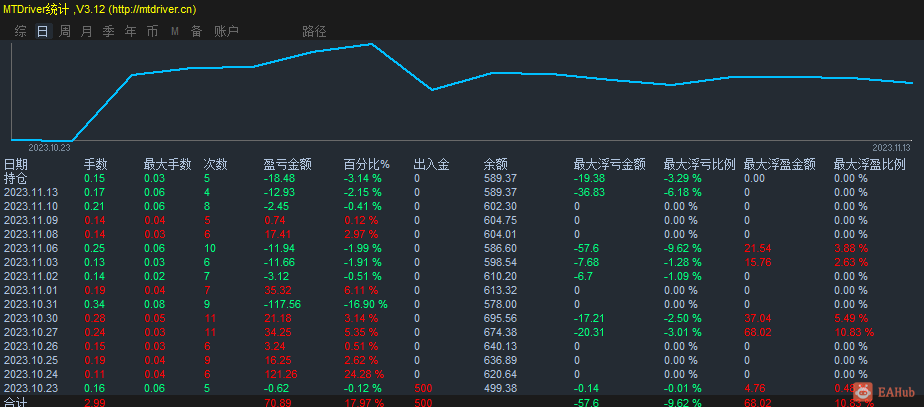Click the mtdriver.cn link in title

pos(154,9)
